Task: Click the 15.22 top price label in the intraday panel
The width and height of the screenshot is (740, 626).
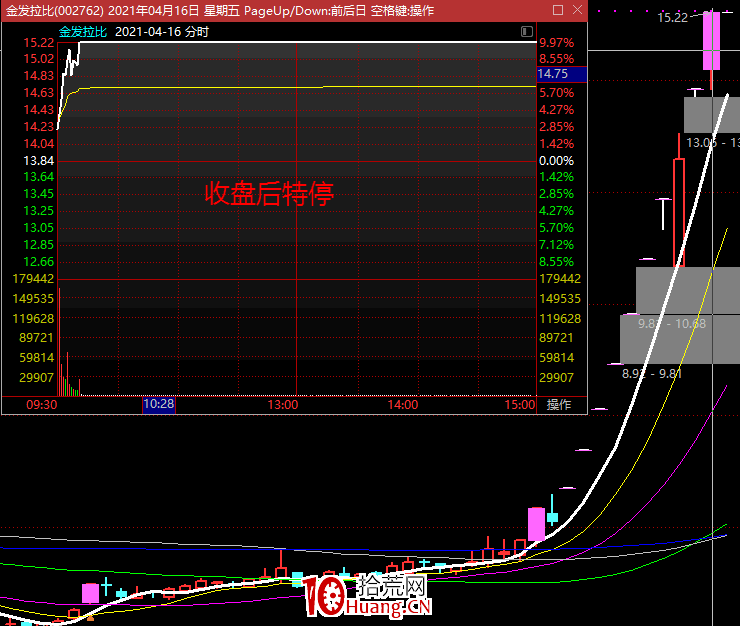Action: (x=39, y=42)
